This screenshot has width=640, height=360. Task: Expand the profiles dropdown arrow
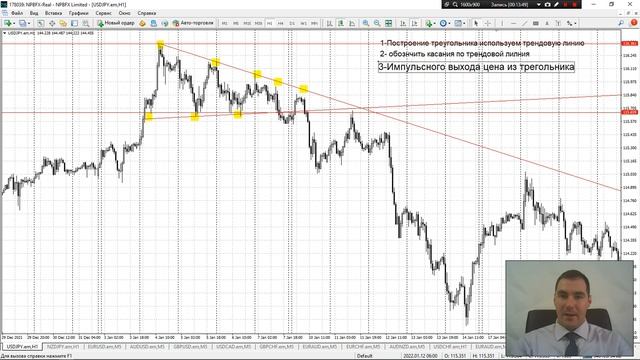click(x=29, y=24)
